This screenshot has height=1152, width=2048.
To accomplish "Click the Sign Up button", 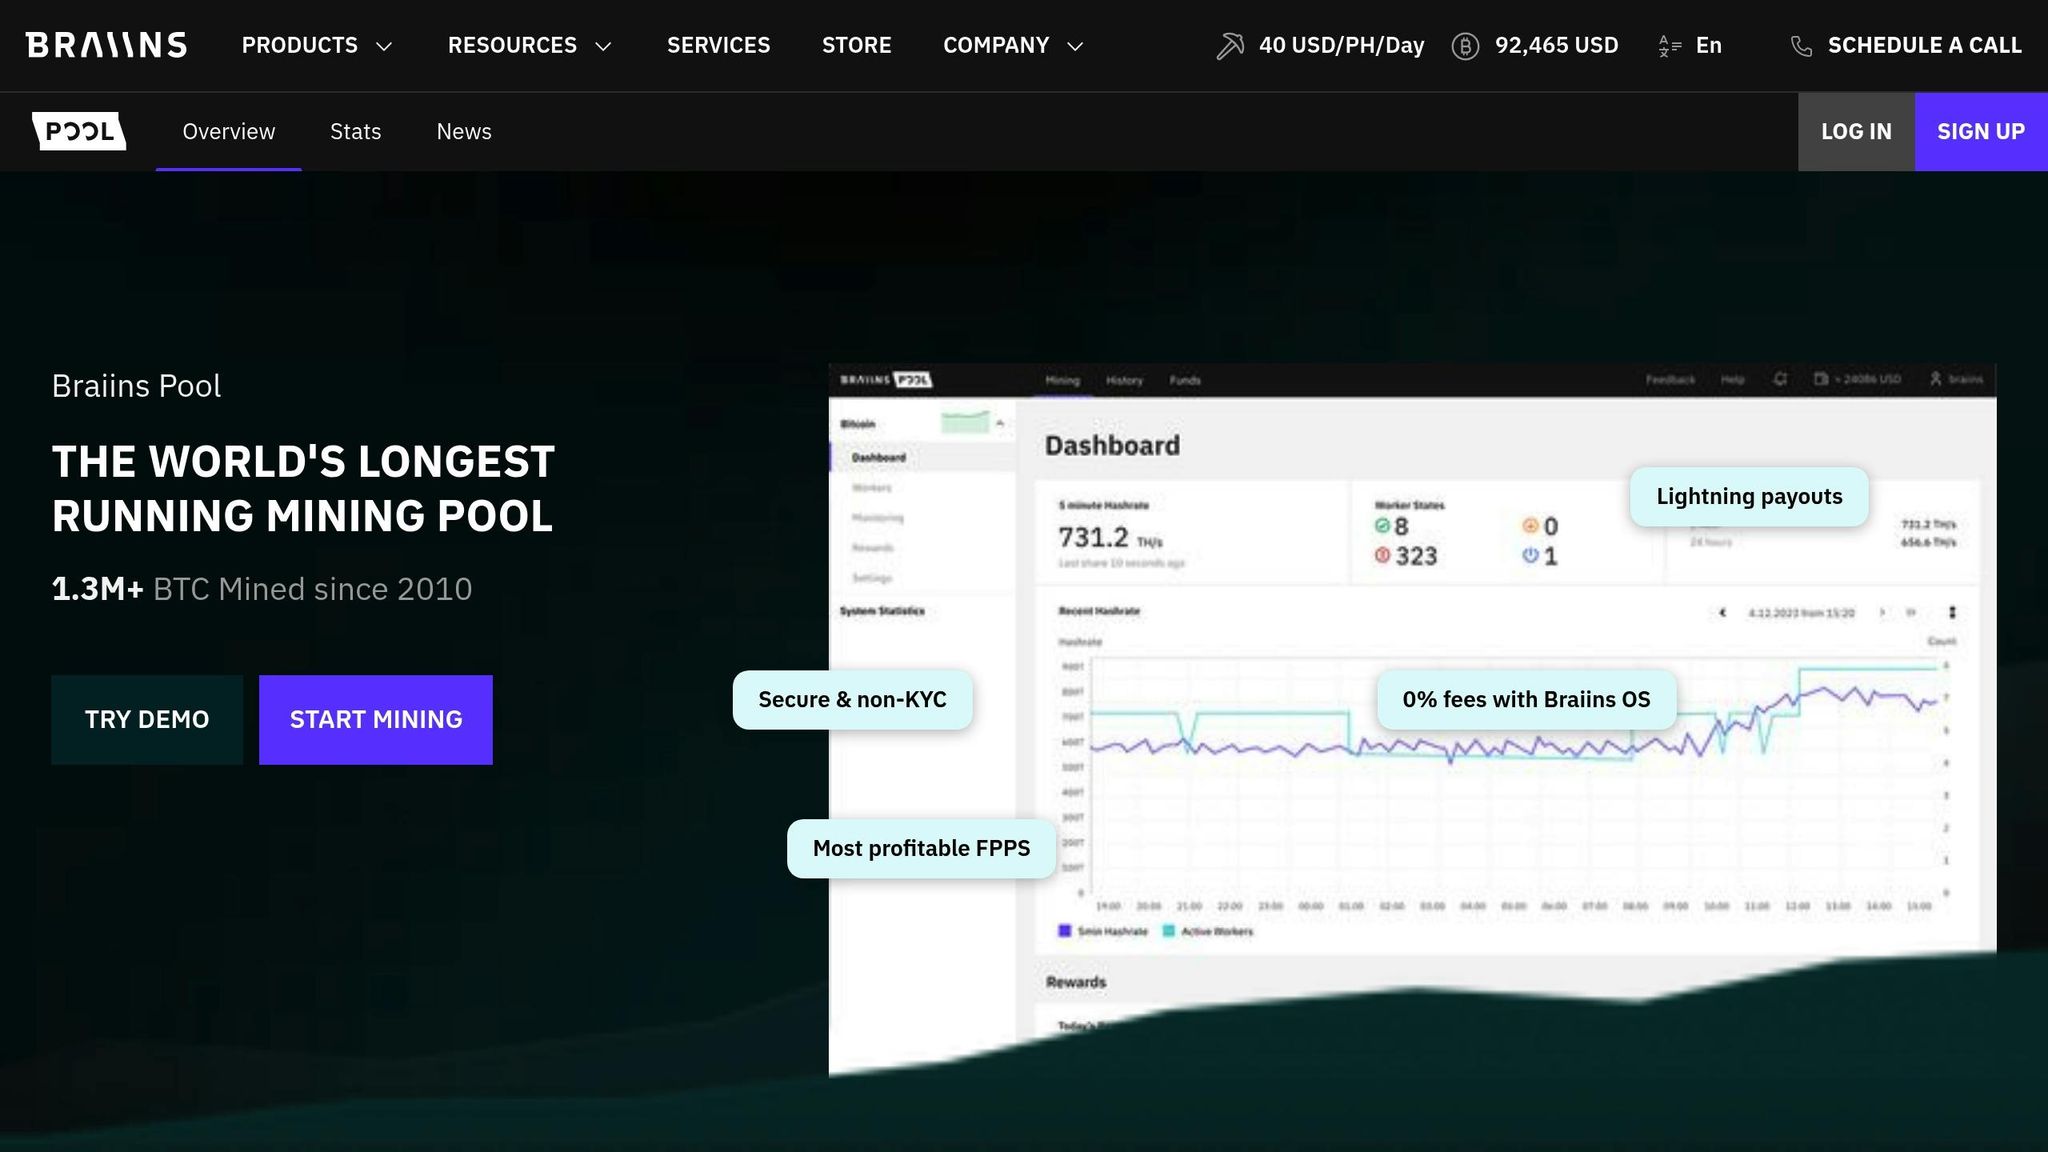I will click(1981, 132).
